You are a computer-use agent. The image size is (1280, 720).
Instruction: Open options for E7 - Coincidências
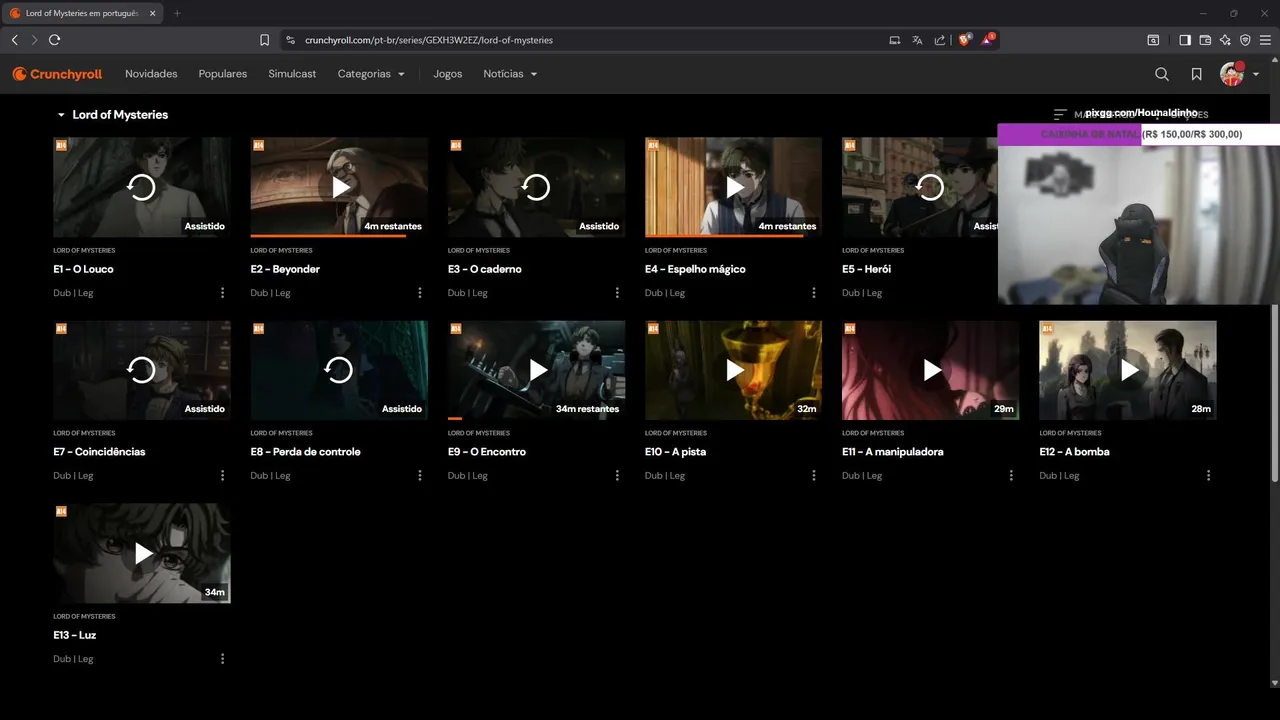click(x=222, y=476)
